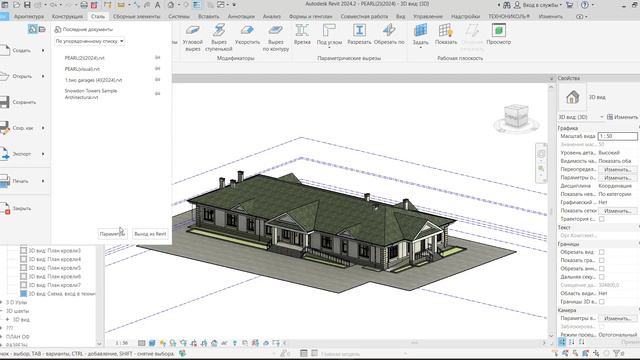The width and height of the screenshot is (640, 360).
Task: Click the 3D view house icon in Properties
Action: pos(572,97)
